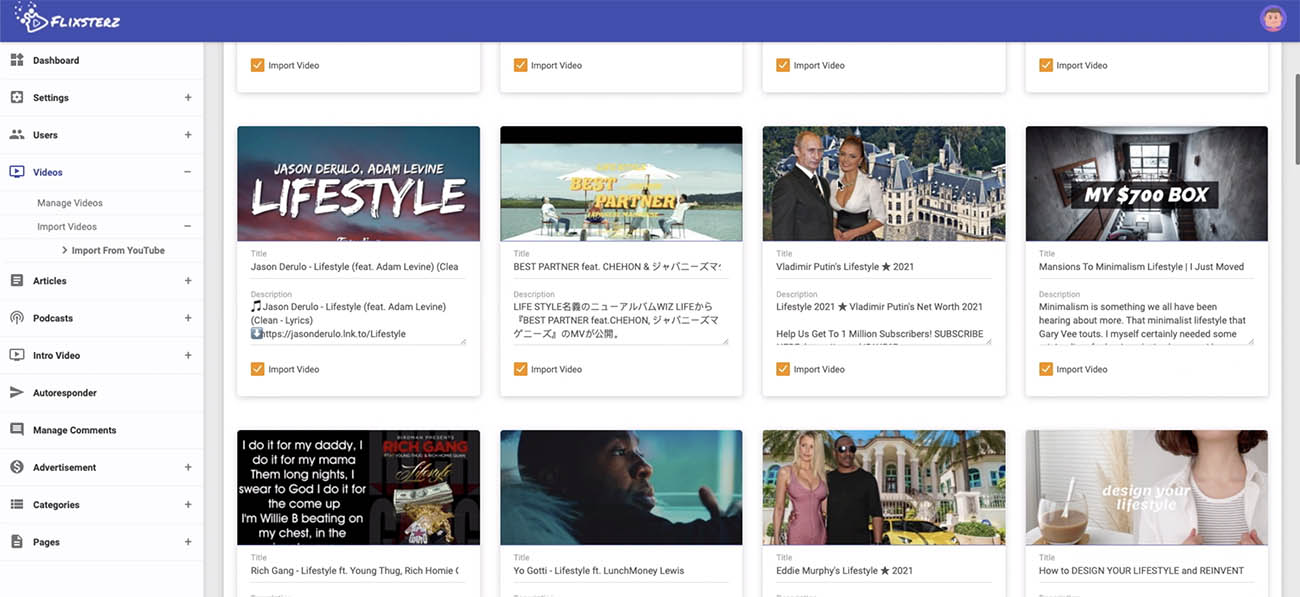
Task: Click the Intro Video icon
Action: pos(17,355)
